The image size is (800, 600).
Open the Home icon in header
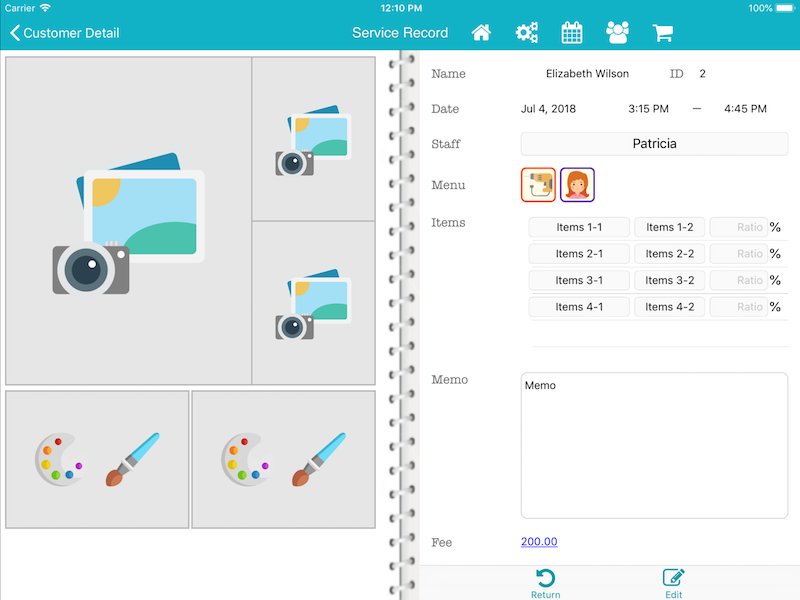(x=481, y=33)
